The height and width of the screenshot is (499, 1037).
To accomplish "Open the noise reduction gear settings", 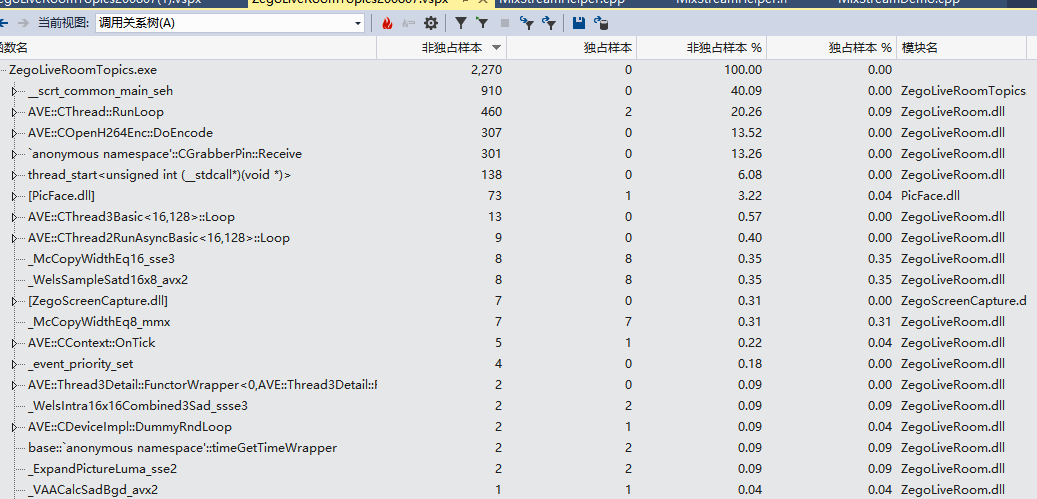I will [431, 24].
